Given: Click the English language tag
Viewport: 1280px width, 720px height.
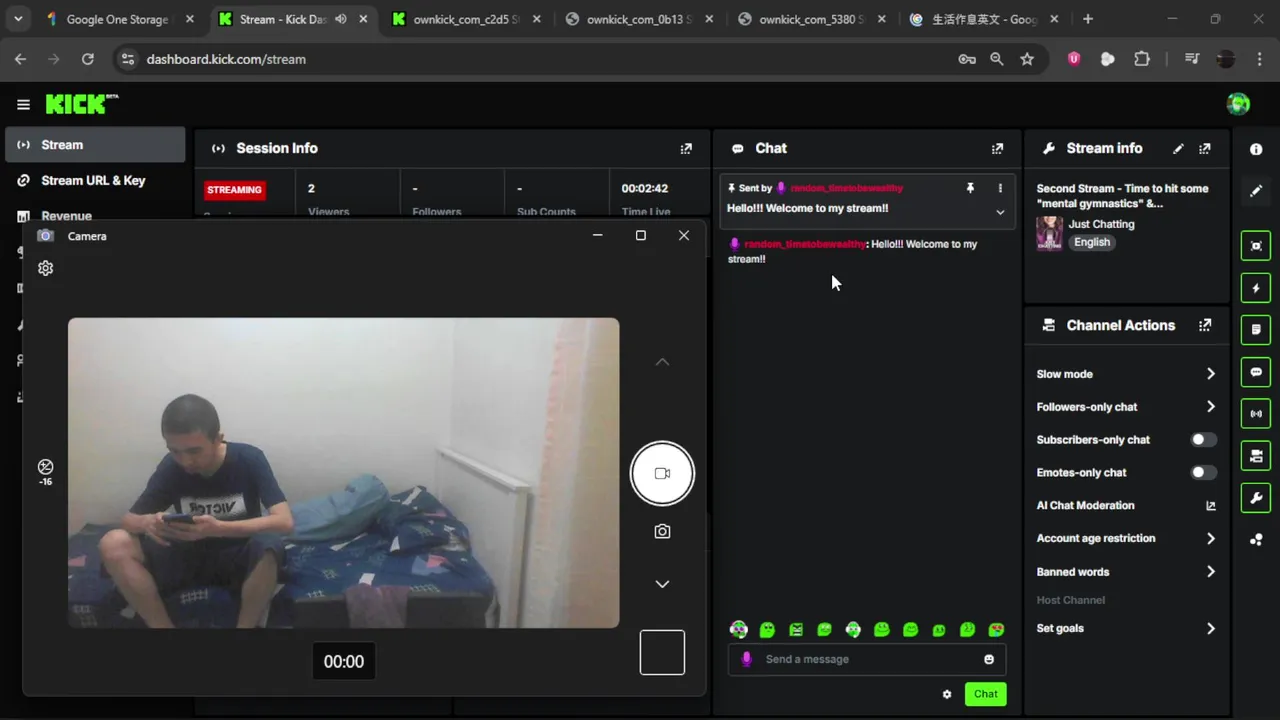Looking at the screenshot, I should pyautogui.click(x=1092, y=242).
